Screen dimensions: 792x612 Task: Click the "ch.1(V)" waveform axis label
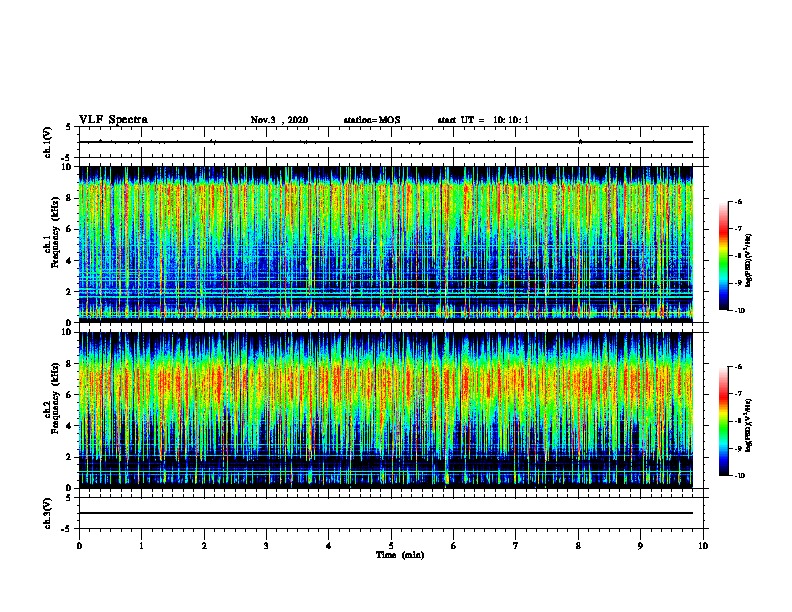point(48,142)
